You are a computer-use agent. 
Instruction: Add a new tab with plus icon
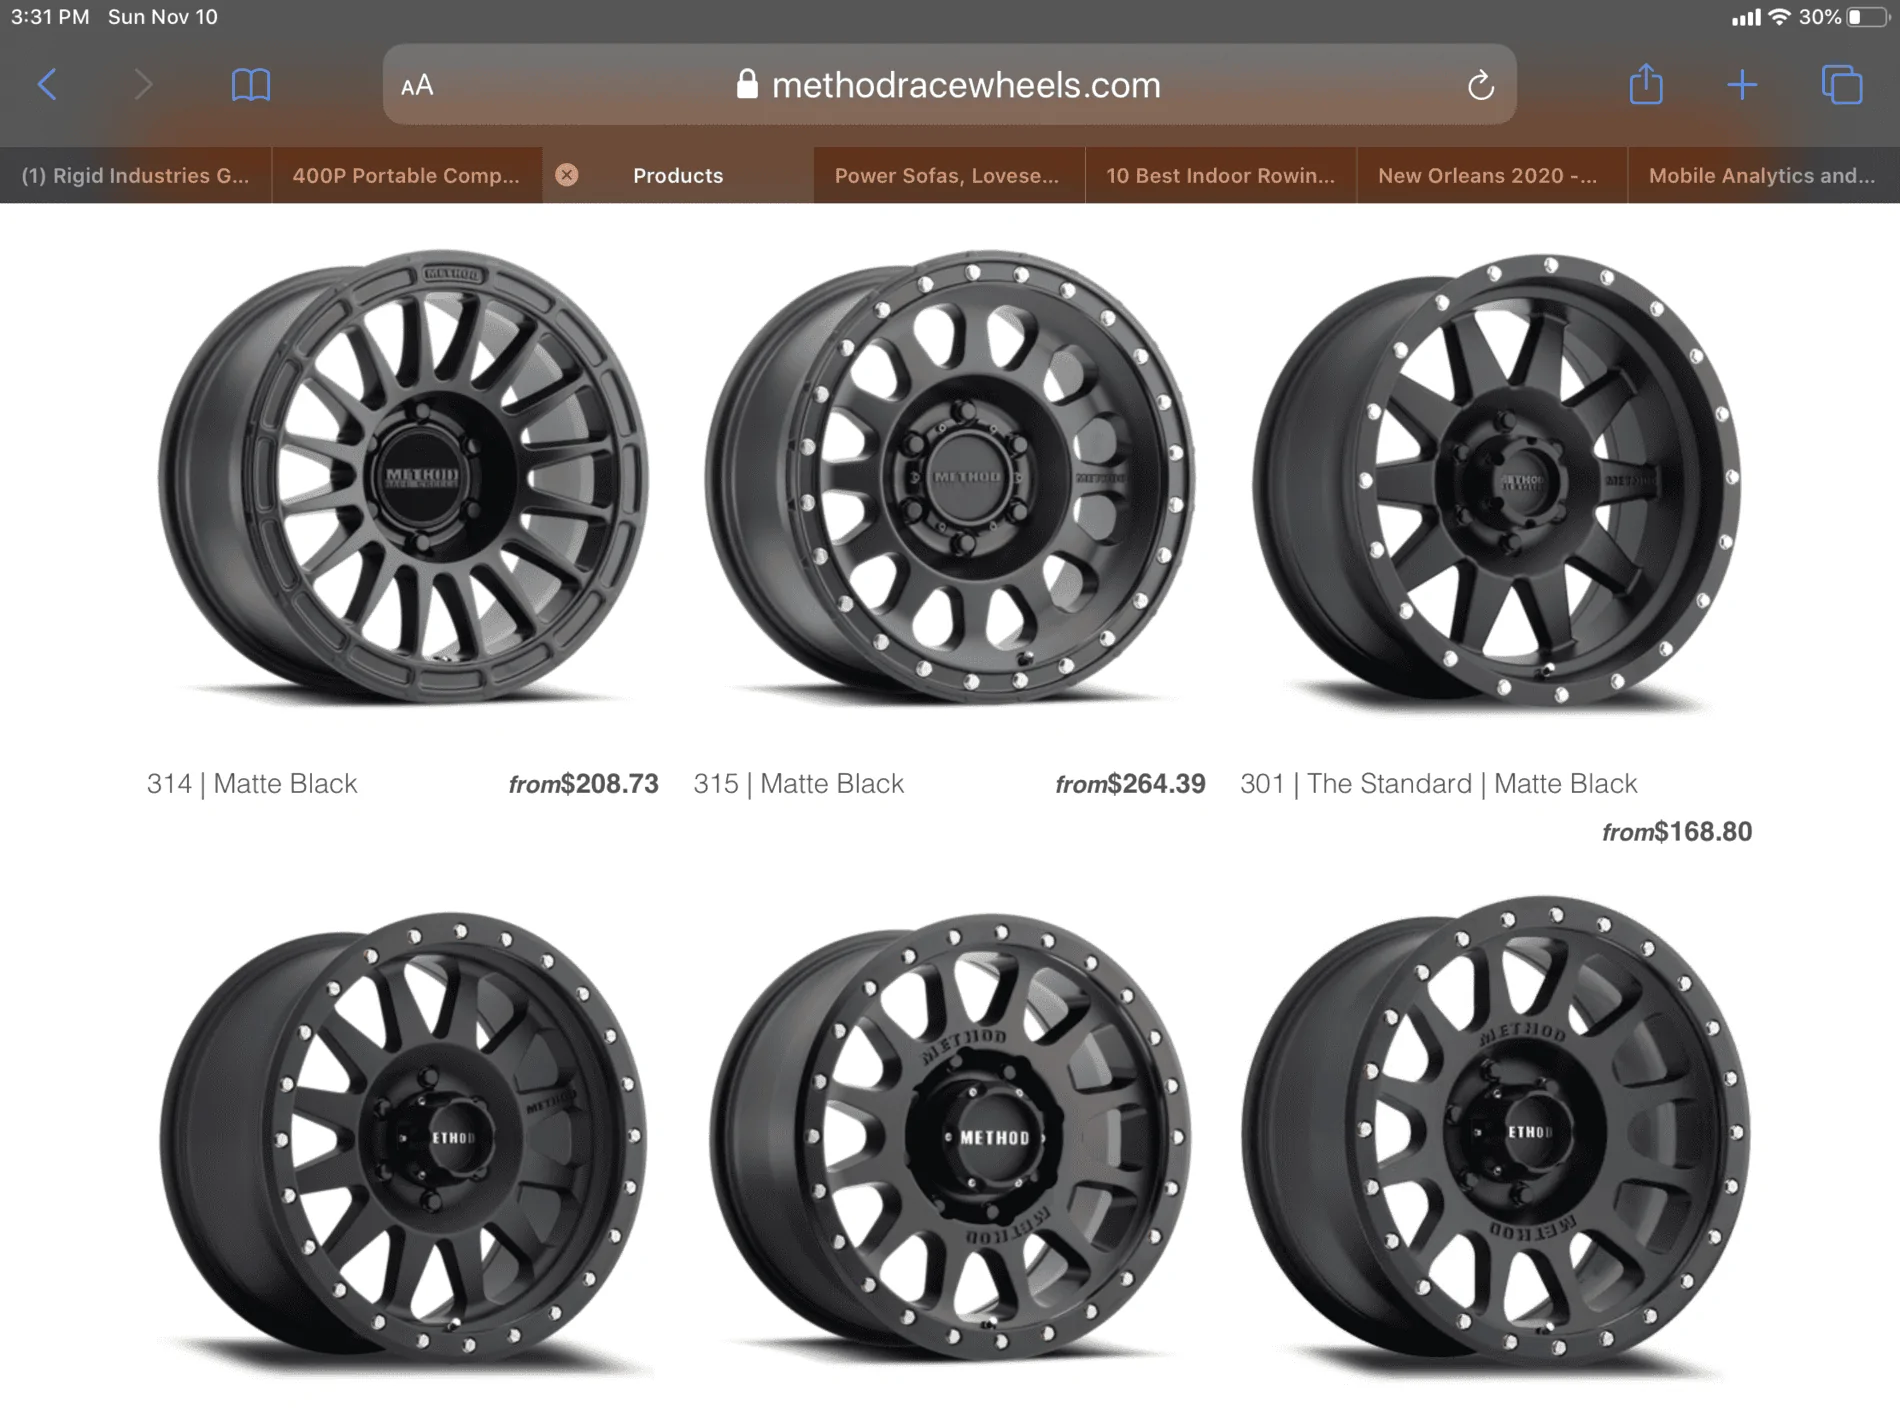(x=1742, y=84)
